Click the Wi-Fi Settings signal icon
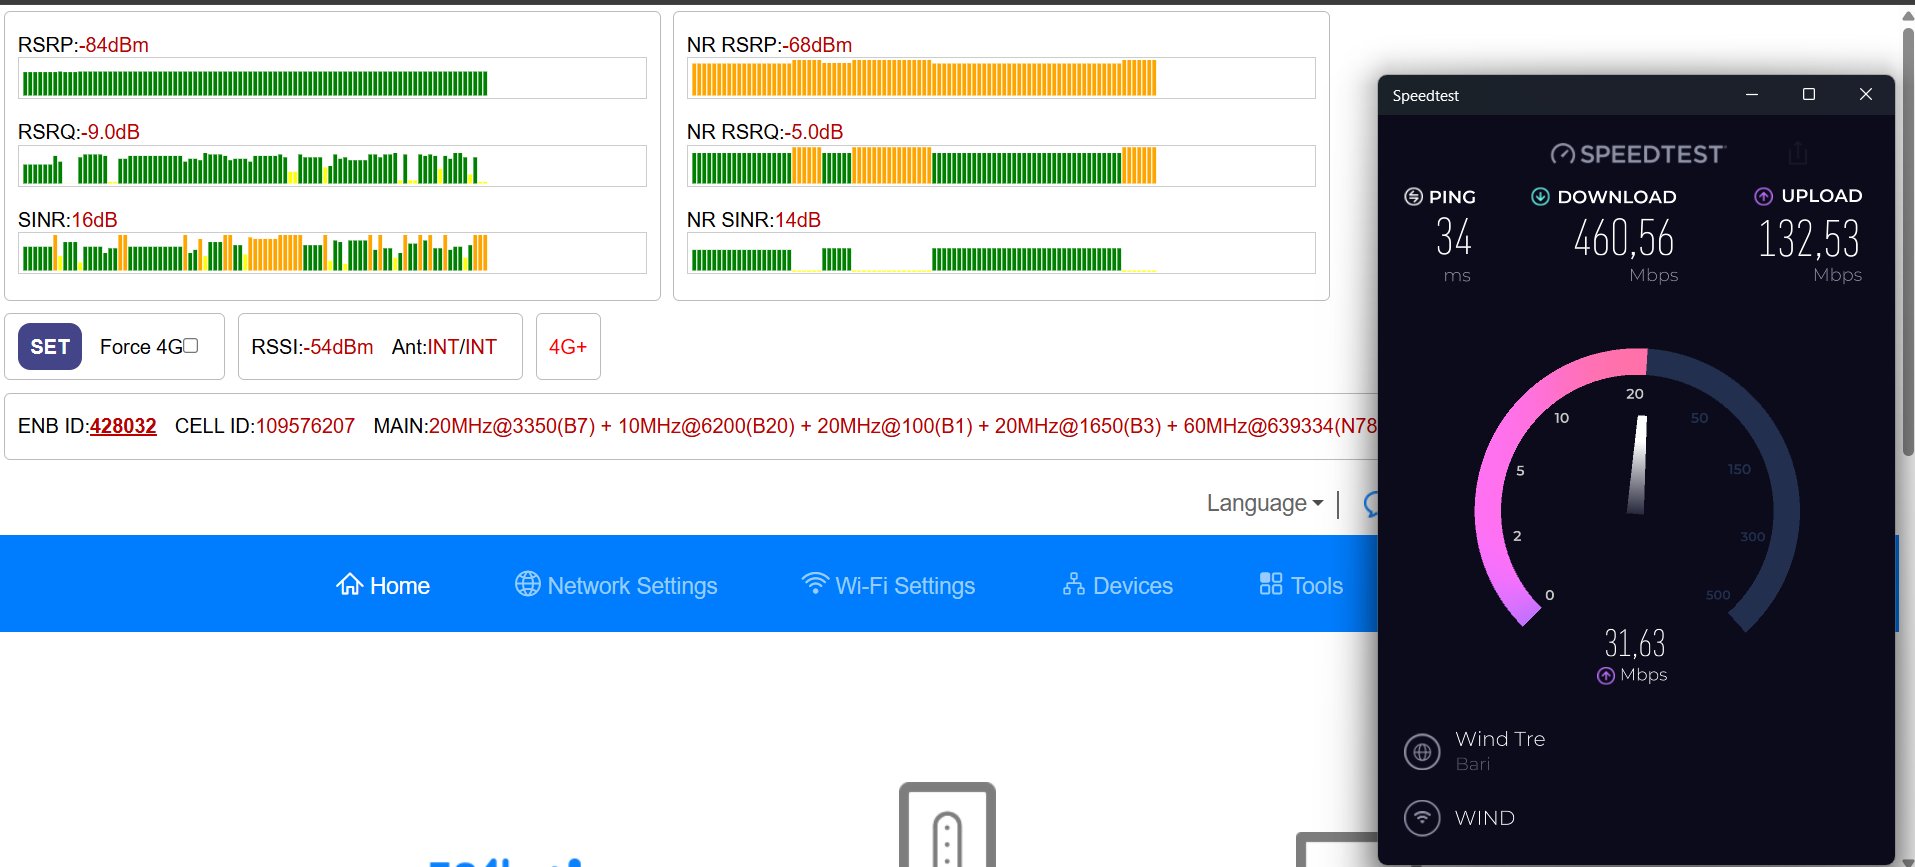The image size is (1915, 867). tap(815, 583)
